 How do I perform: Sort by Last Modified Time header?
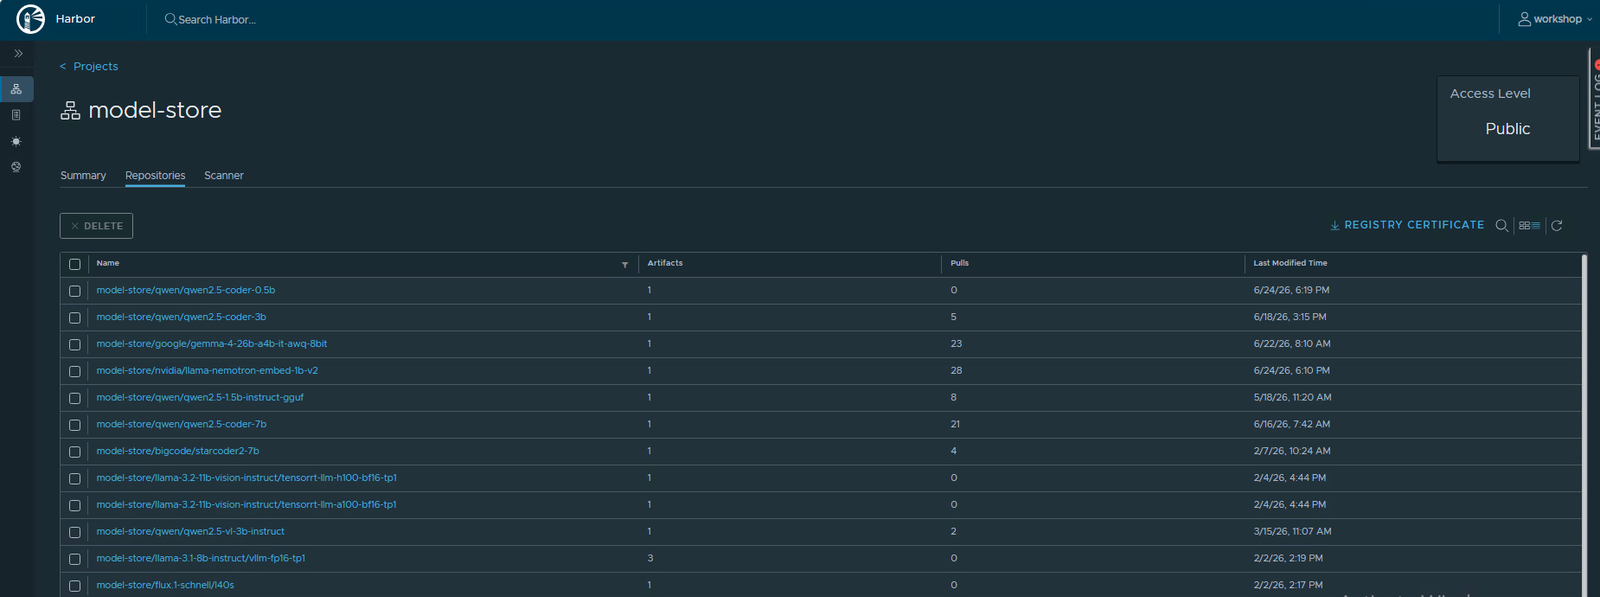(1290, 263)
